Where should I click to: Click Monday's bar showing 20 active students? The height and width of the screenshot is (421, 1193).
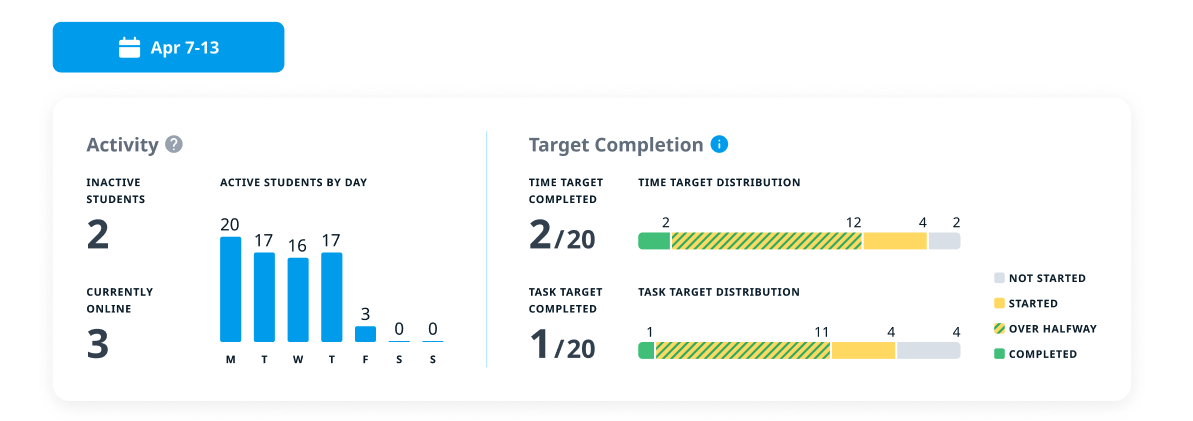230,289
